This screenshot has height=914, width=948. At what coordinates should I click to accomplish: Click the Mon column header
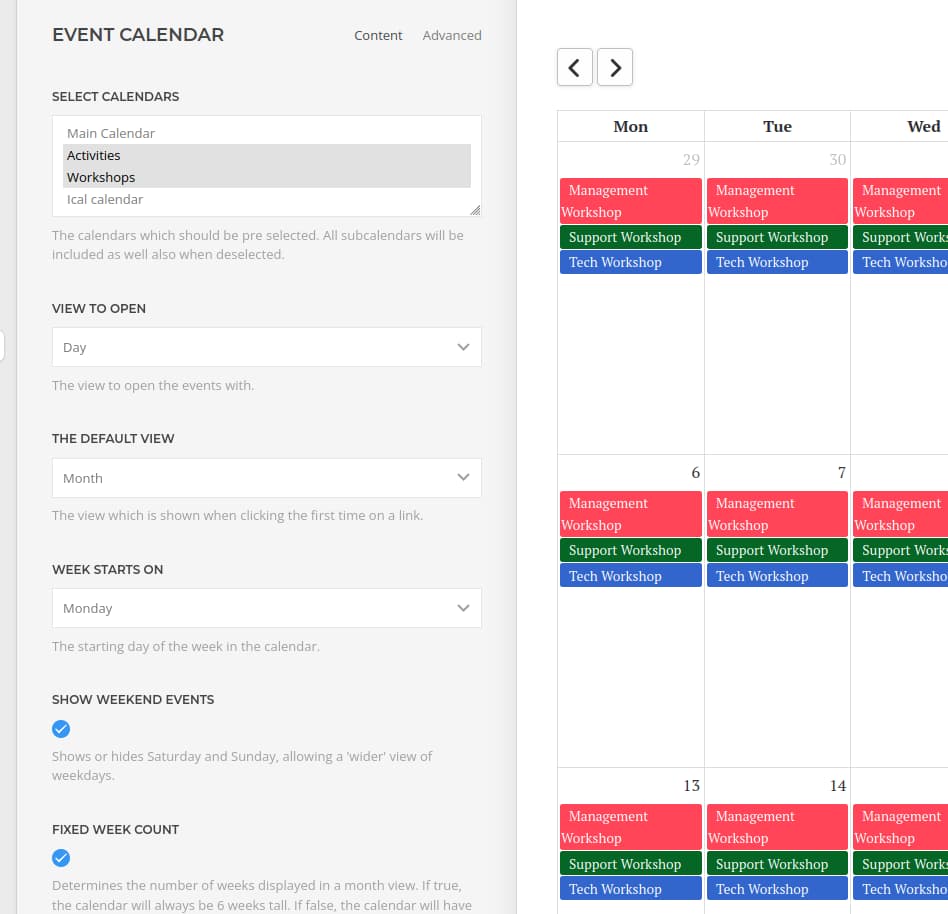[631, 126]
